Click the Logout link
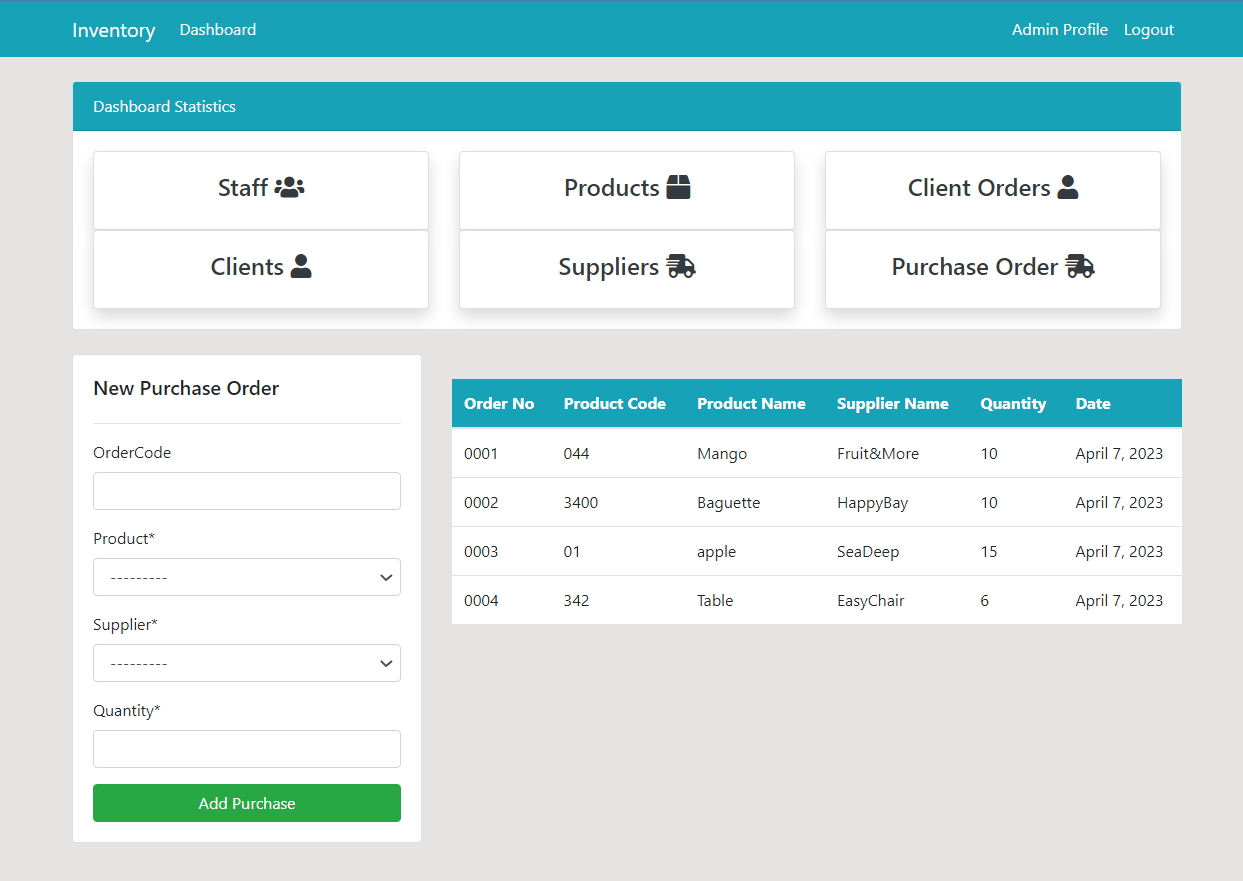The width and height of the screenshot is (1243, 881). (x=1148, y=29)
